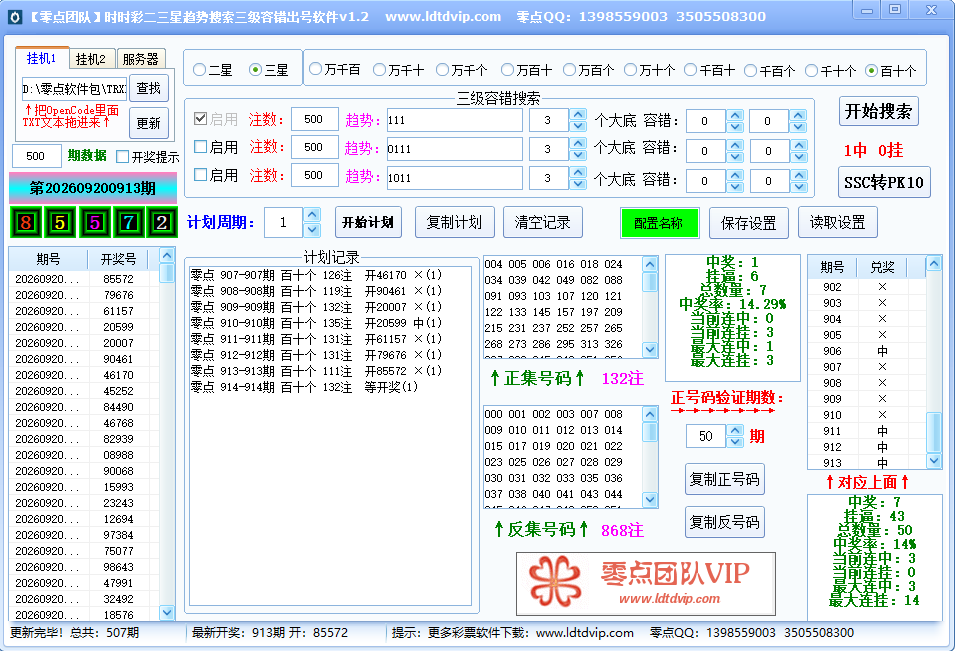Image resolution: width=955 pixels, height=651 pixels.
Task: Select plan record line 914-914期 等开奖
Action: coord(305,387)
